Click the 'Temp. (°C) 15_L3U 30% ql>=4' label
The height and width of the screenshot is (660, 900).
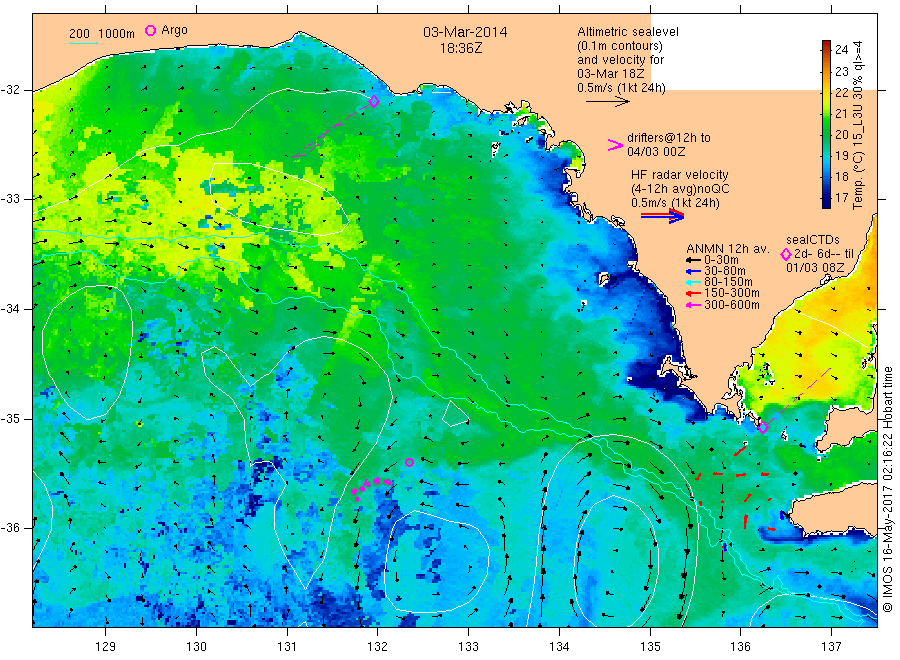coord(858,125)
